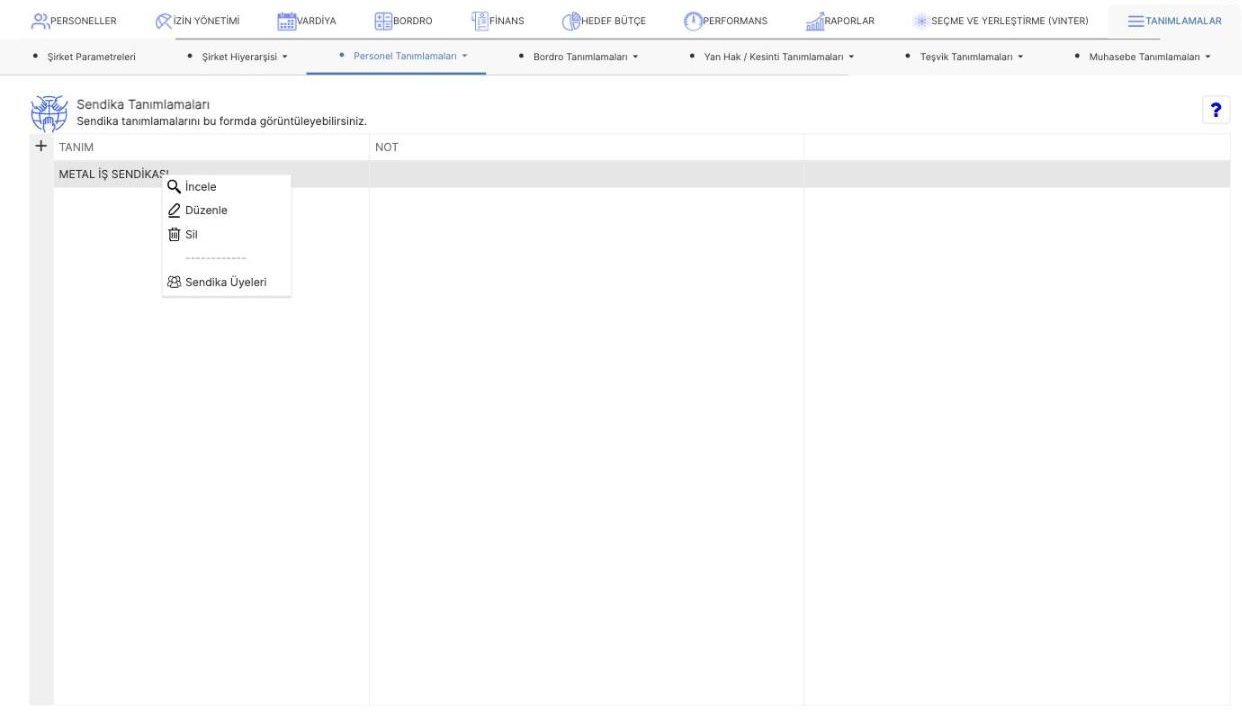This screenshot has height=715, width=1242.
Task: Choose Sil from the context menu
Action: click(x=227, y=234)
